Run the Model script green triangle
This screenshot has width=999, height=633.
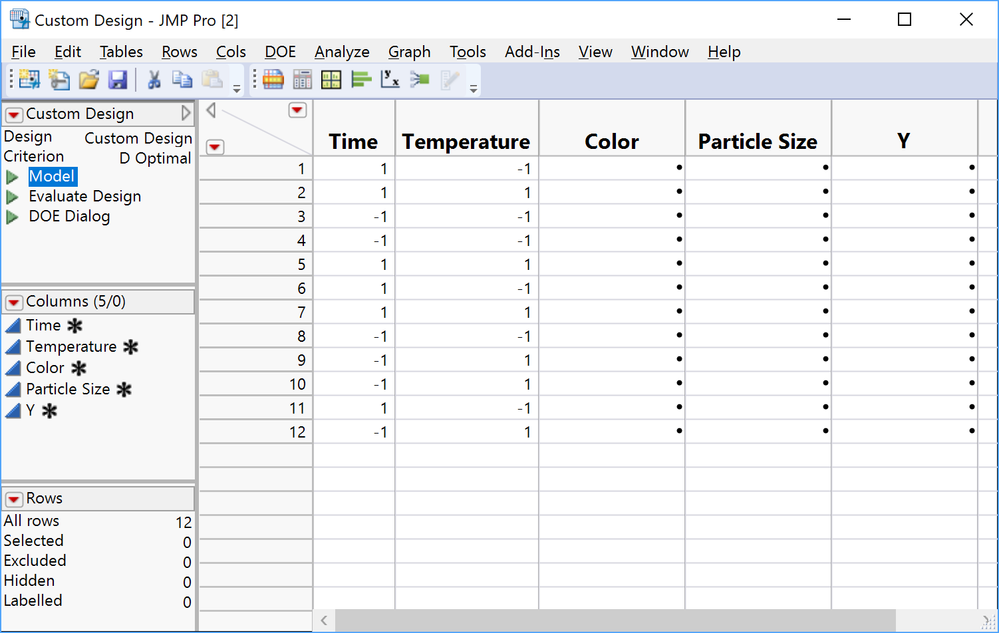(12, 177)
